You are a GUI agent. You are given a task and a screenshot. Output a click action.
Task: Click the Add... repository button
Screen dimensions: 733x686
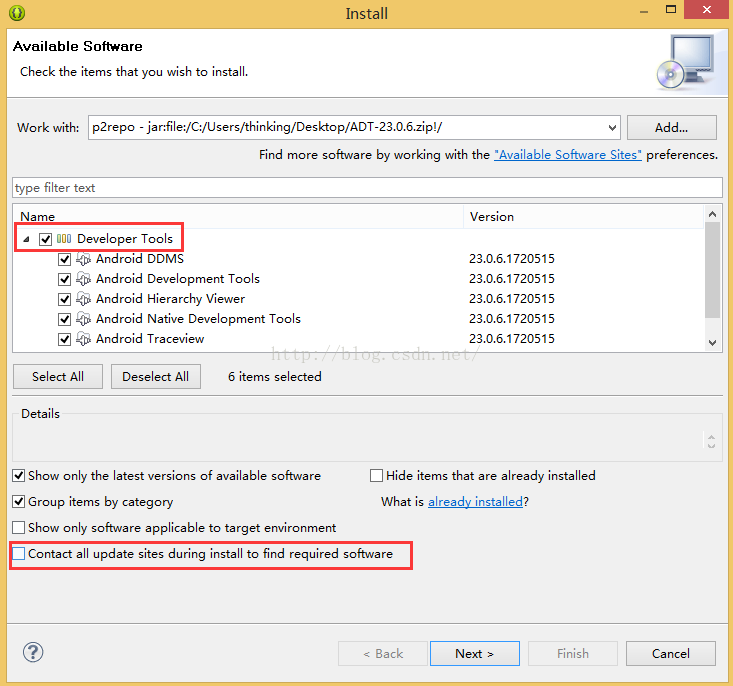[671, 128]
